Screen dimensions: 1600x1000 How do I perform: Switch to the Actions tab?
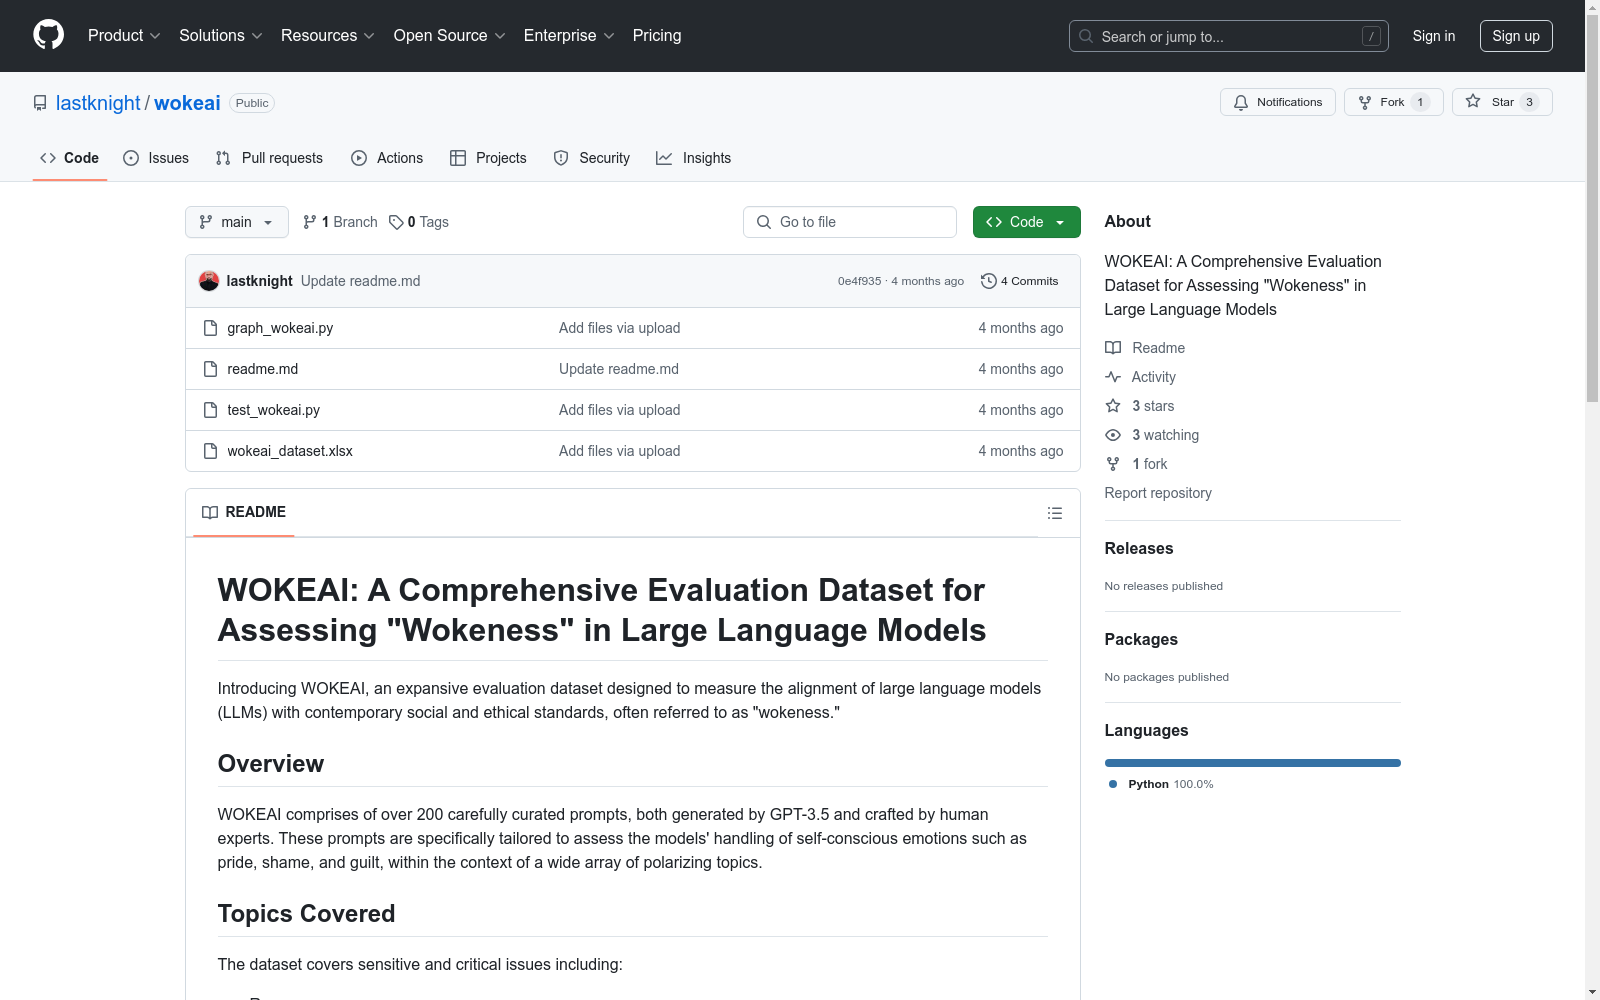point(387,158)
